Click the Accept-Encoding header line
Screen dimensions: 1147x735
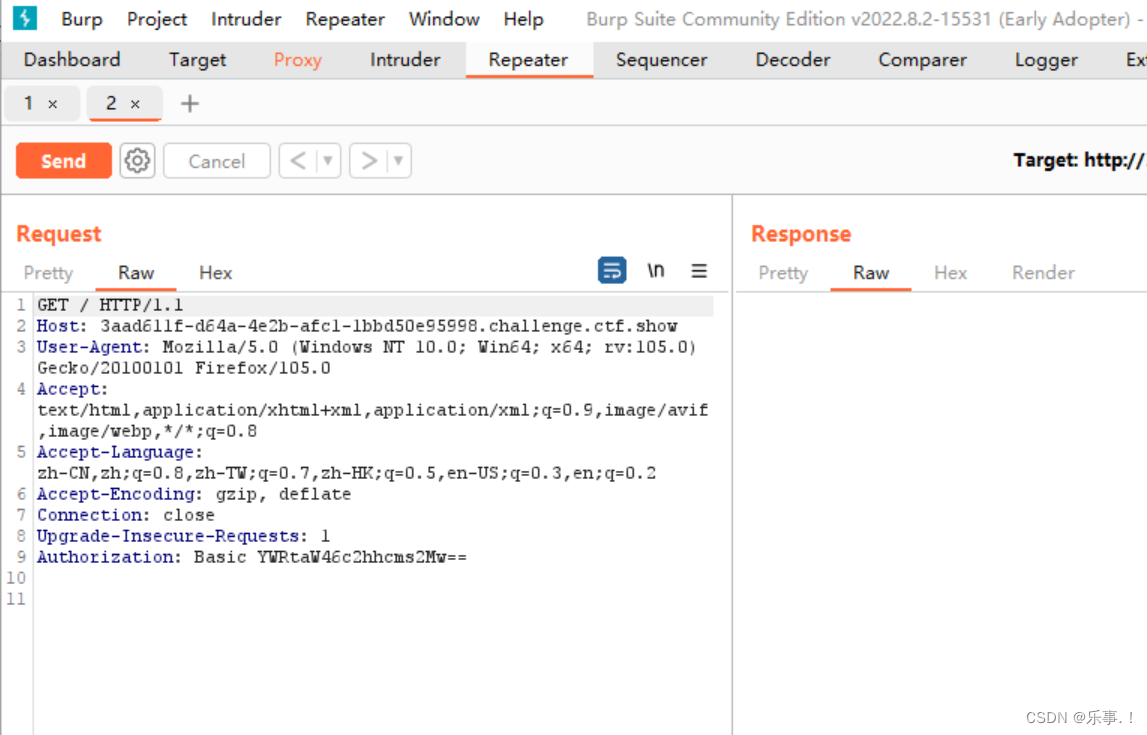[194, 494]
